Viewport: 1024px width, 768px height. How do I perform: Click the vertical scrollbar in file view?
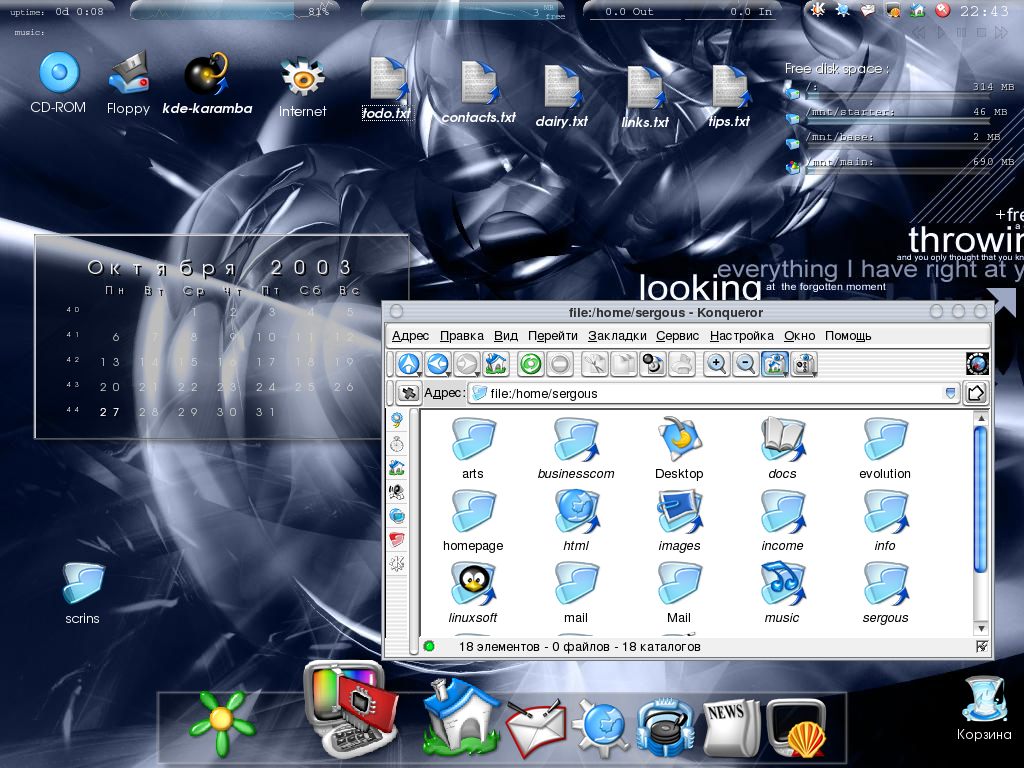tap(981, 500)
